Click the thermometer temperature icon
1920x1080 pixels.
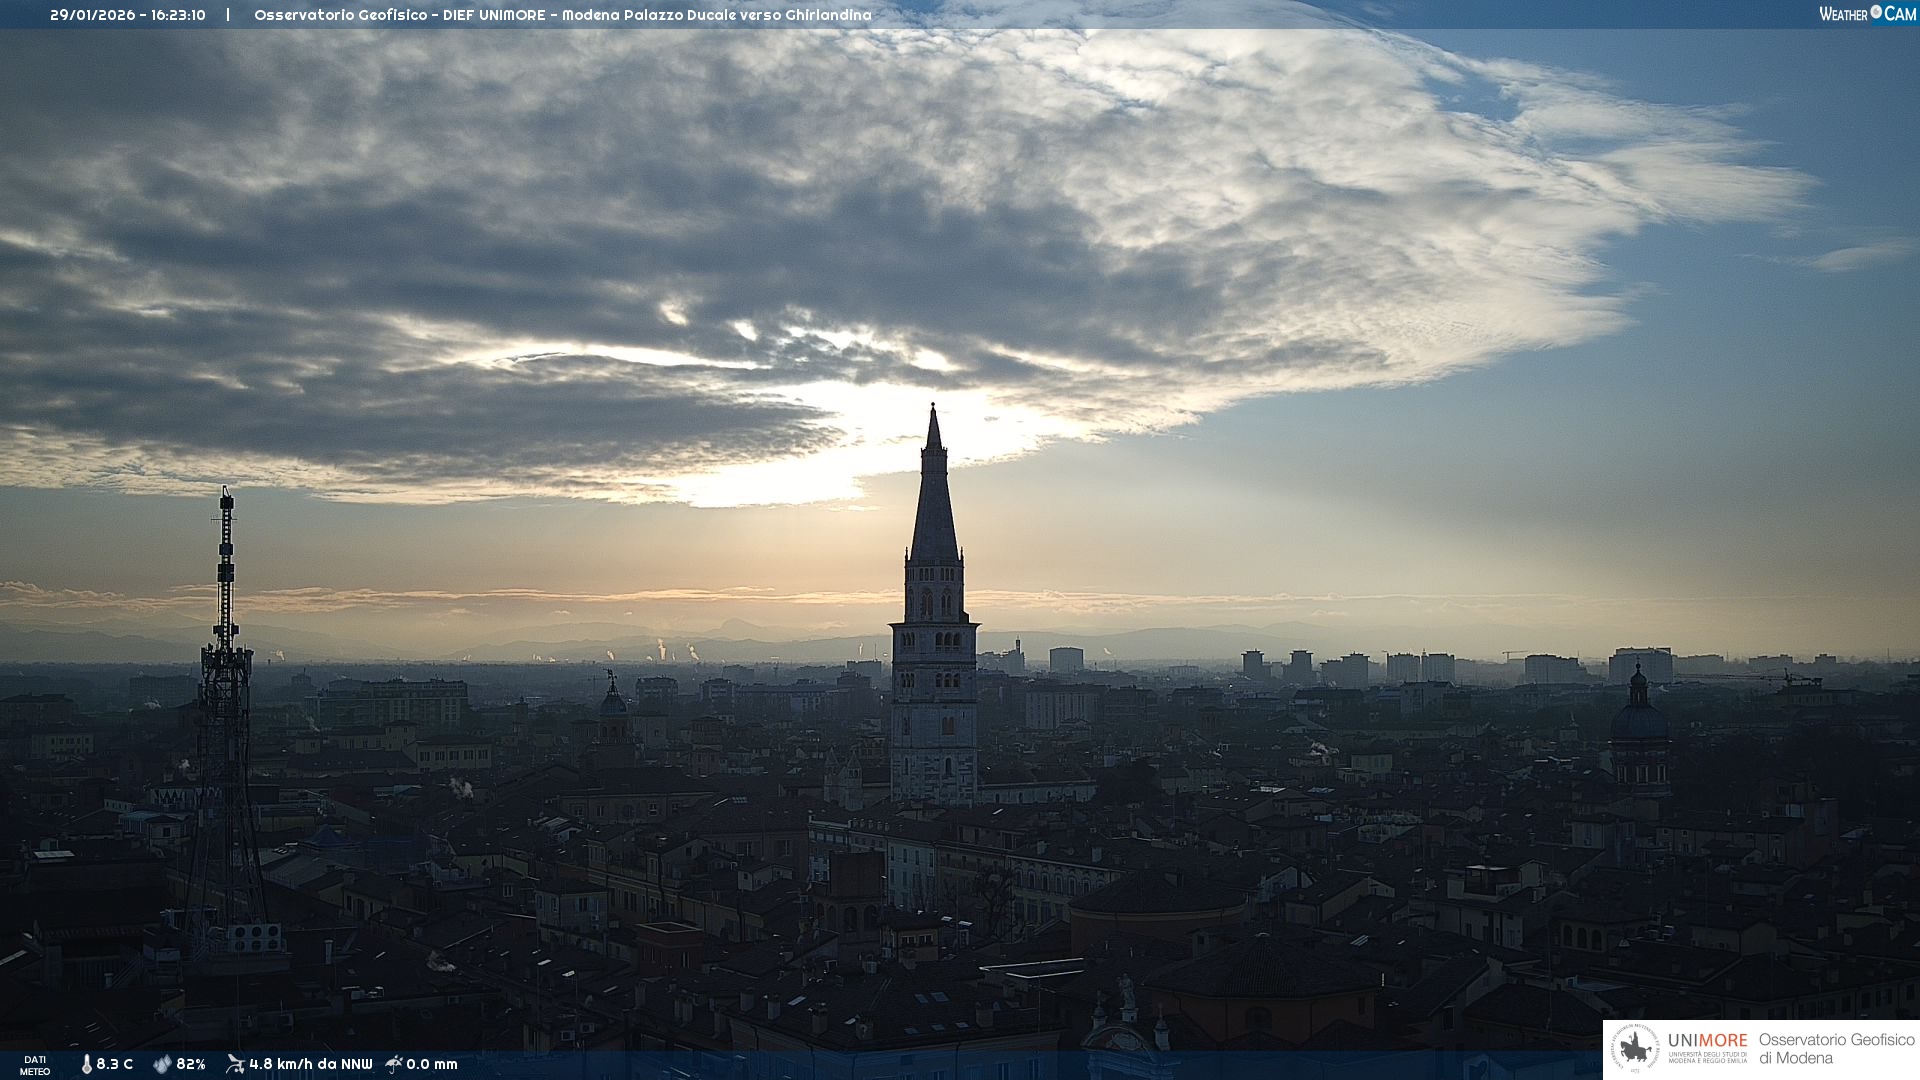86,1064
